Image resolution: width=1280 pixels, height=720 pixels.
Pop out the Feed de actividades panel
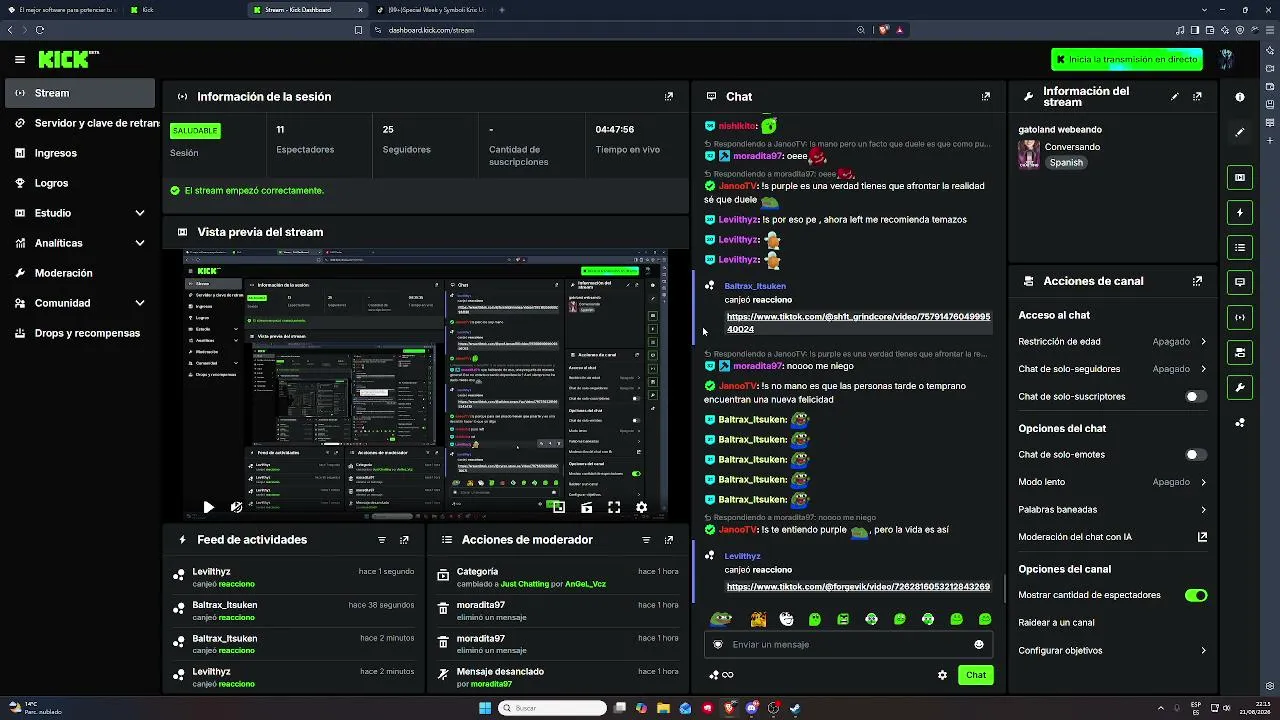click(x=404, y=540)
